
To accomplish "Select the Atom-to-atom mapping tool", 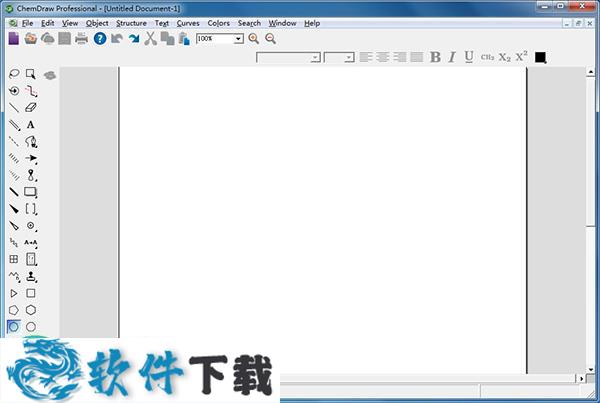I will pos(31,242).
